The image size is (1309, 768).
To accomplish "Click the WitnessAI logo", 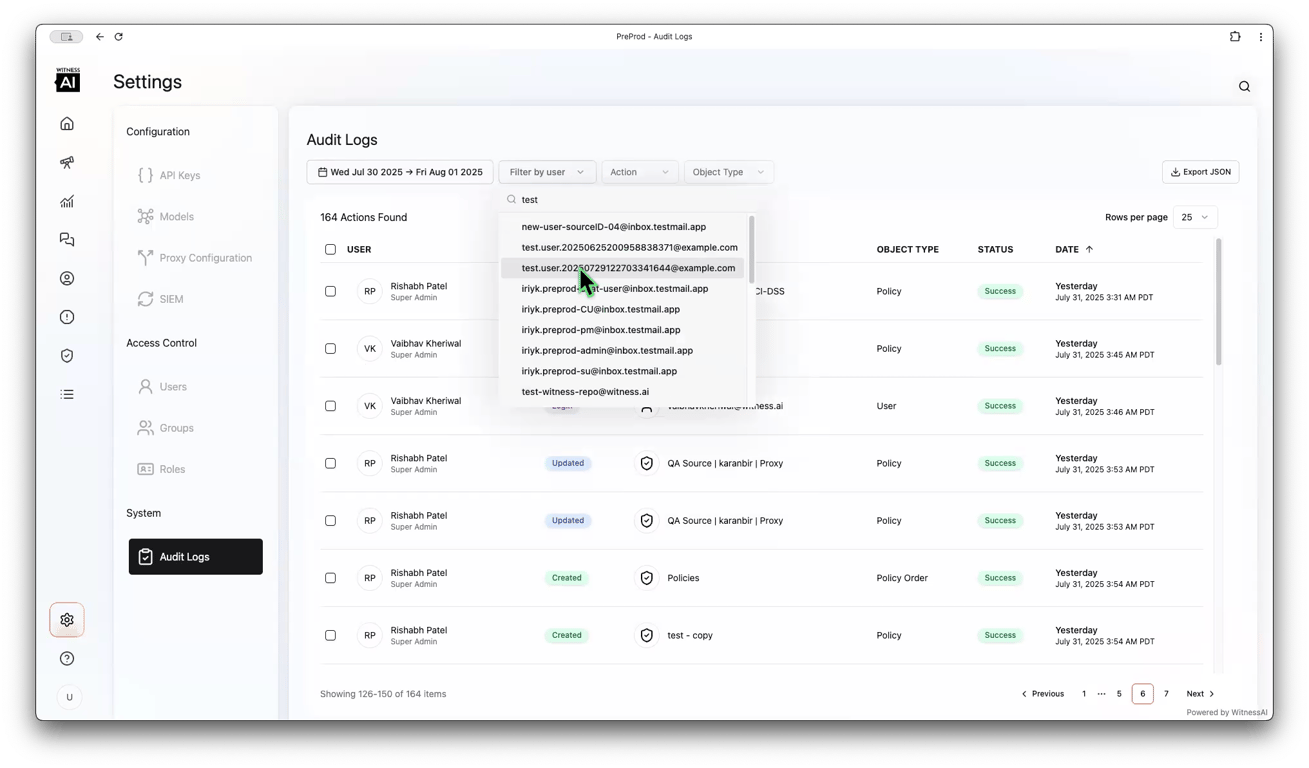I will pyautogui.click(x=68, y=80).
